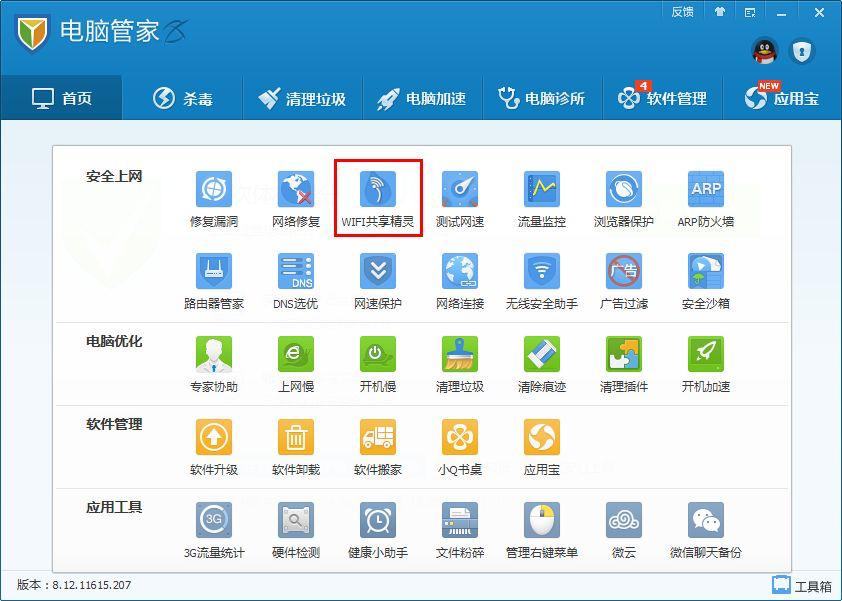This screenshot has height=601, width=842.
Task: Click the shield lock icon near avatar
Action: click(x=802, y=52)
